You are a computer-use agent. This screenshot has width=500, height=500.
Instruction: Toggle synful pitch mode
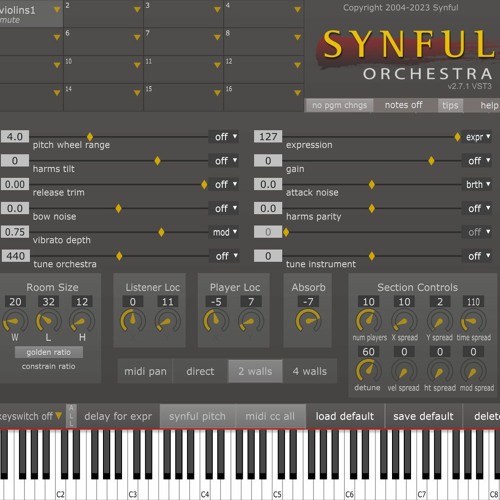(197, 416)
